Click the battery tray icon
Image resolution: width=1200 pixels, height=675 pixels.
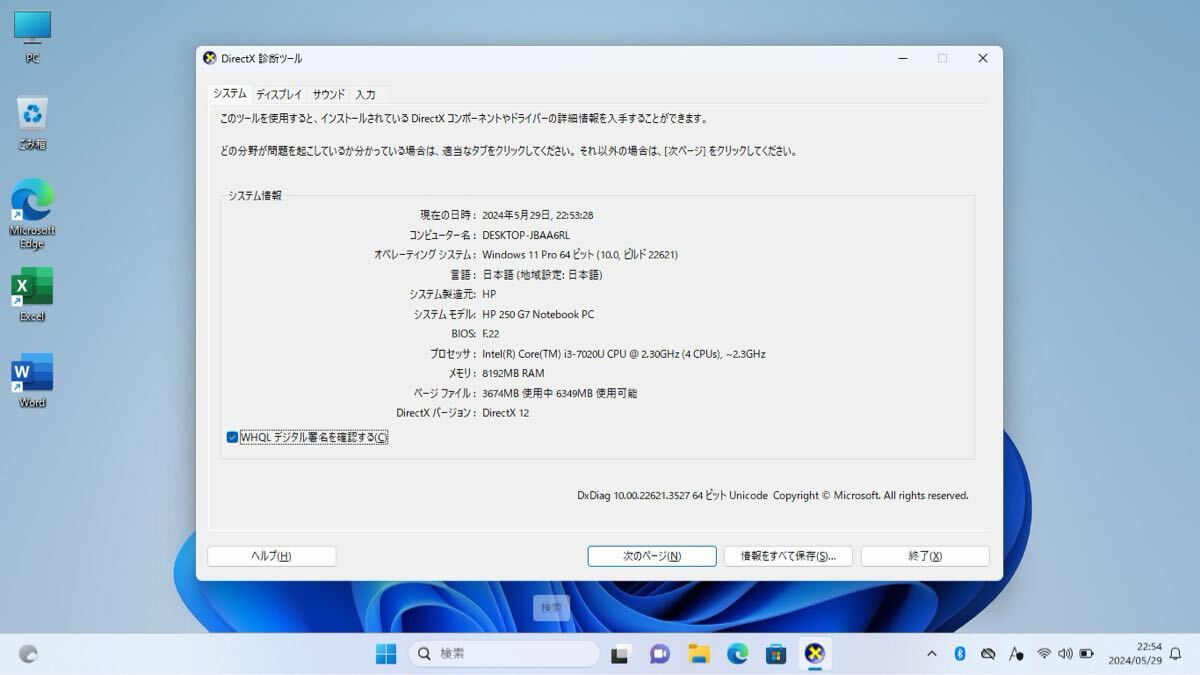click(1087, 654)
